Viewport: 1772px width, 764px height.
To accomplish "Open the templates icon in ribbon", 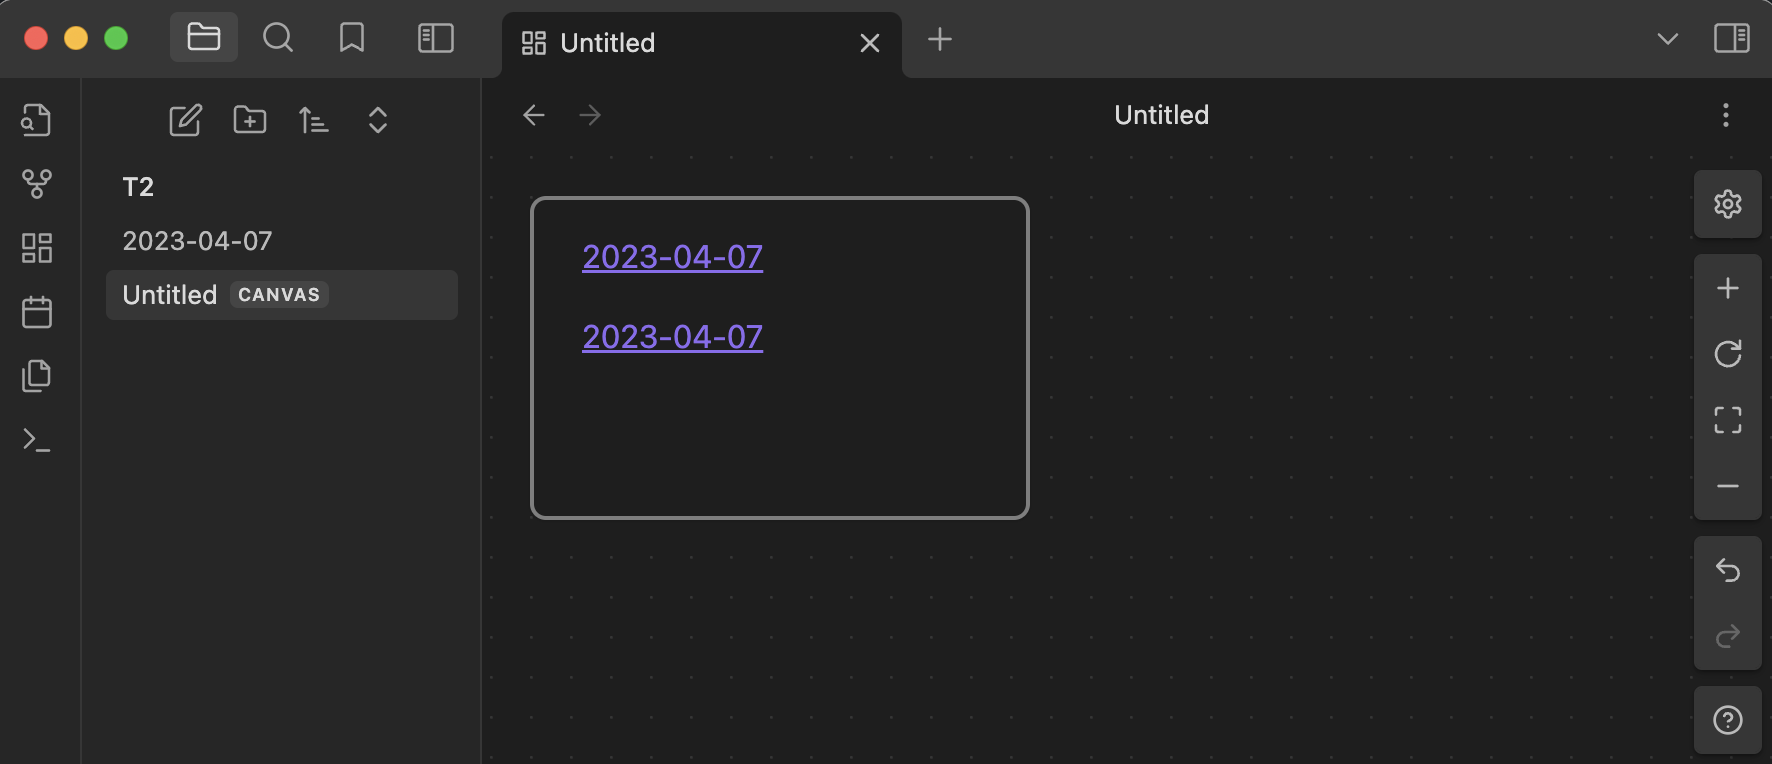I will 37,376.
